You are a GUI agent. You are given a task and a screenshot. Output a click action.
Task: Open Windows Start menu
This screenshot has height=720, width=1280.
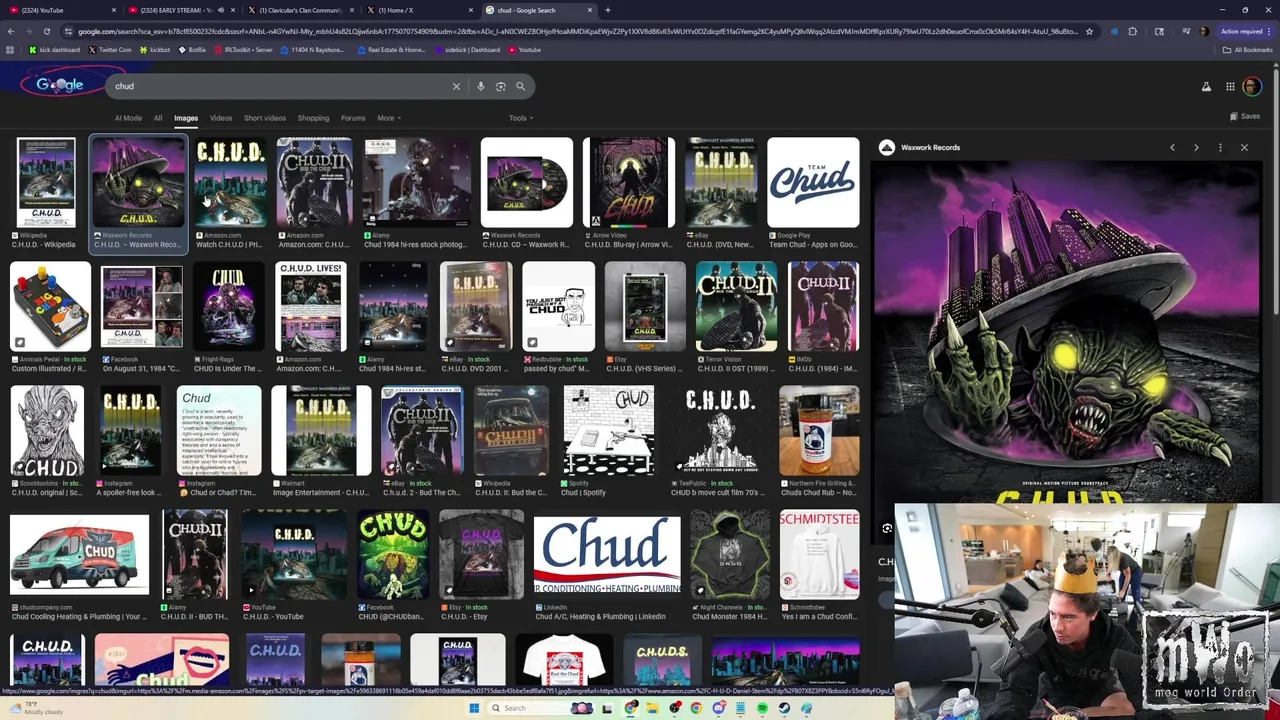click(x=474, y=708)
